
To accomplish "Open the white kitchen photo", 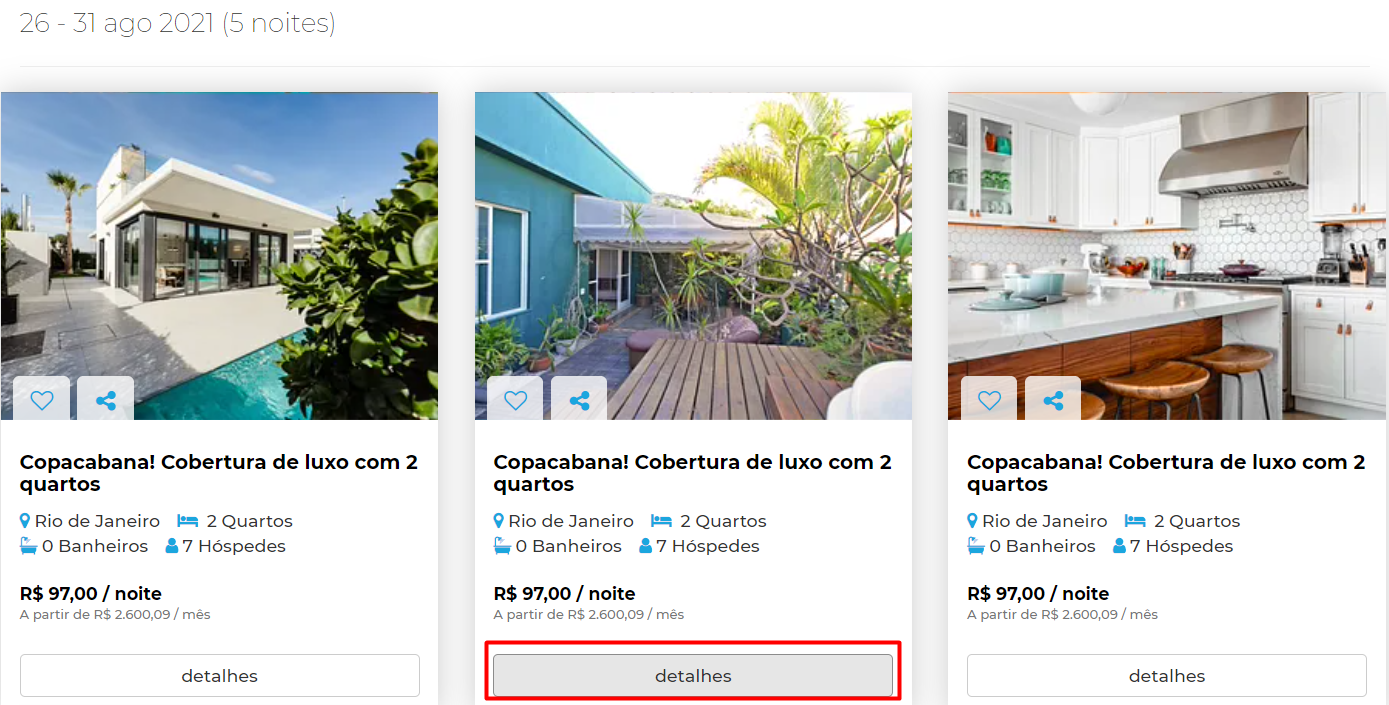I will (1167, 256).
